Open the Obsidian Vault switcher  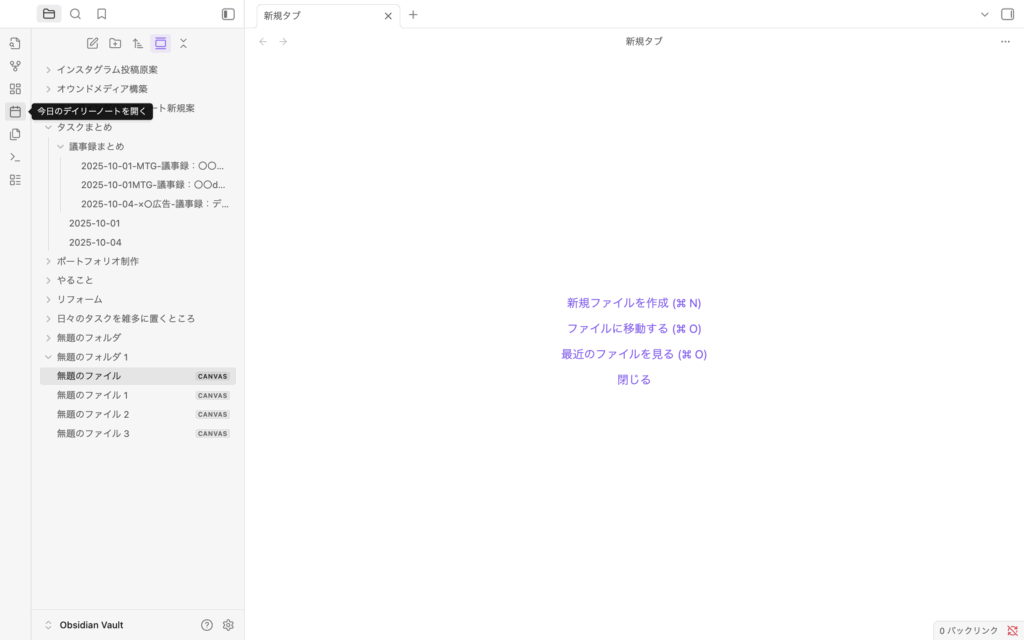(85, 625)
